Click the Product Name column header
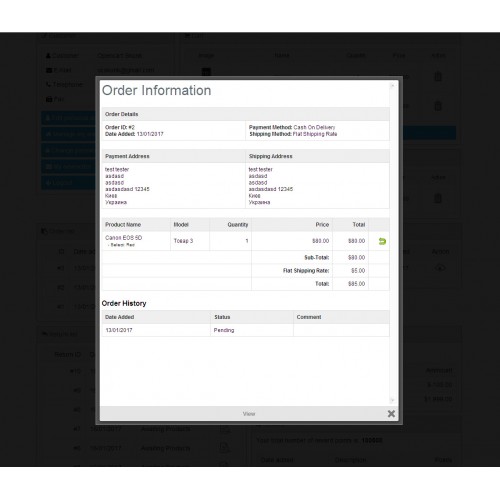The image size is (500, 500). pos(123,225)
